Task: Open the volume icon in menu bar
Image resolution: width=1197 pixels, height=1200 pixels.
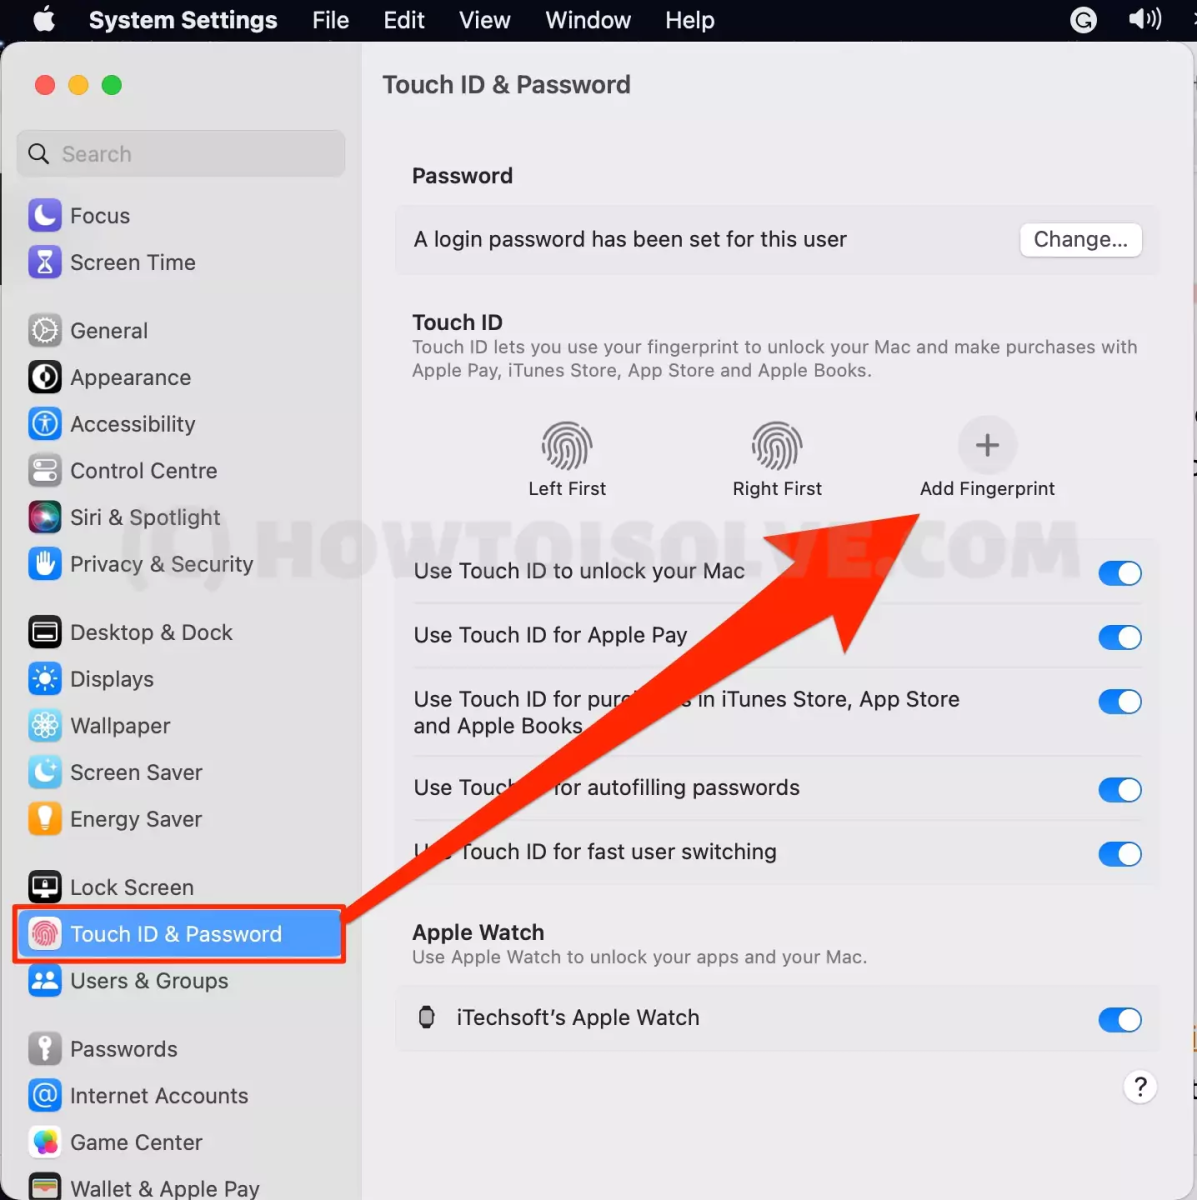Action: click(1145, 20)
